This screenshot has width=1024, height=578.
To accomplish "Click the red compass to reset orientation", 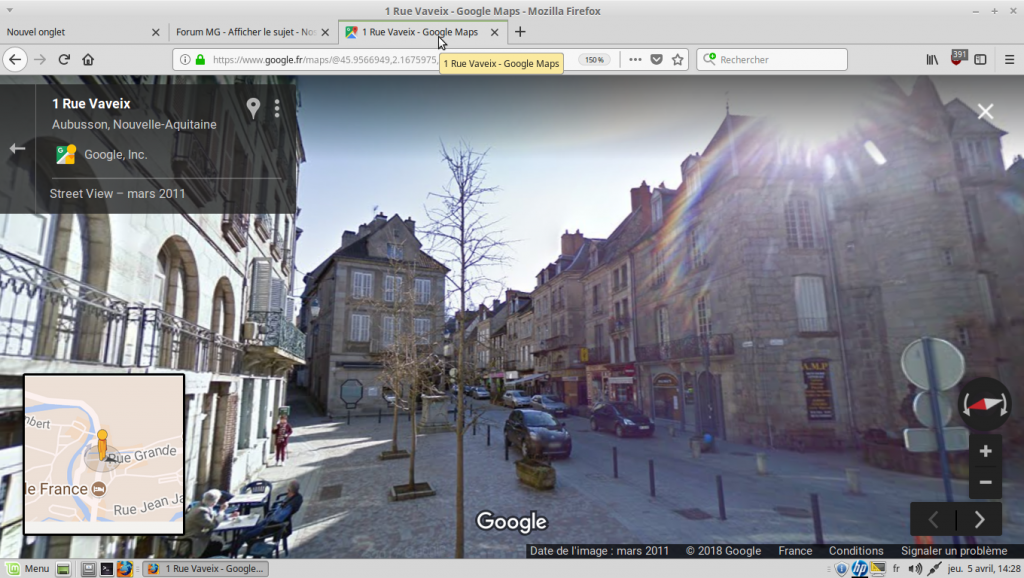I will coord(984,404).
